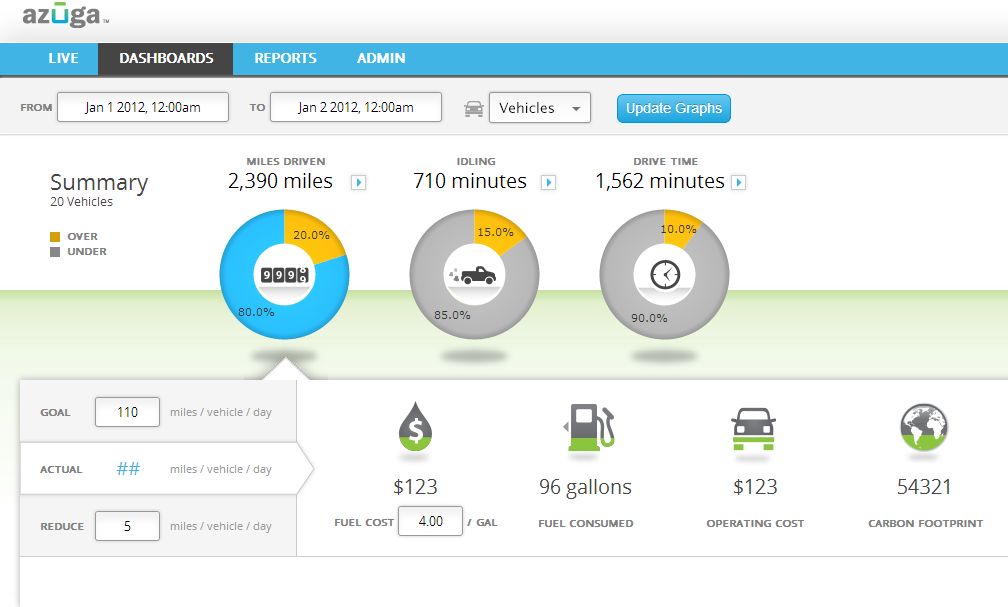Screen dimensions: 1008x607
Task: Click the Update Graphs button
Action: tap(674, 108)
